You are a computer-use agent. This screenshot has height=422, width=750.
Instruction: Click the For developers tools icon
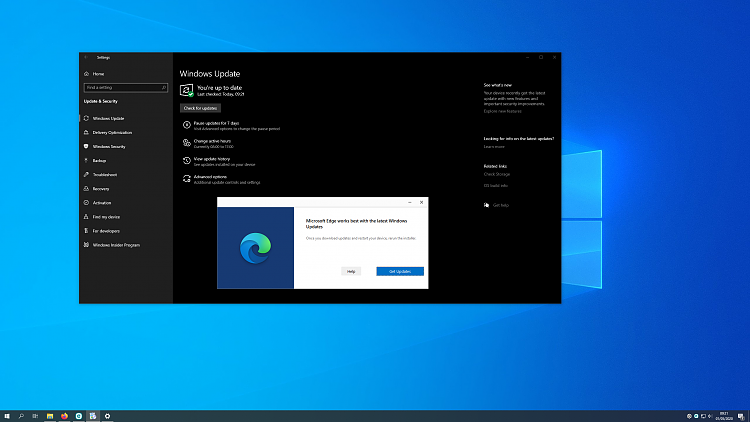[x=86, y=231]
